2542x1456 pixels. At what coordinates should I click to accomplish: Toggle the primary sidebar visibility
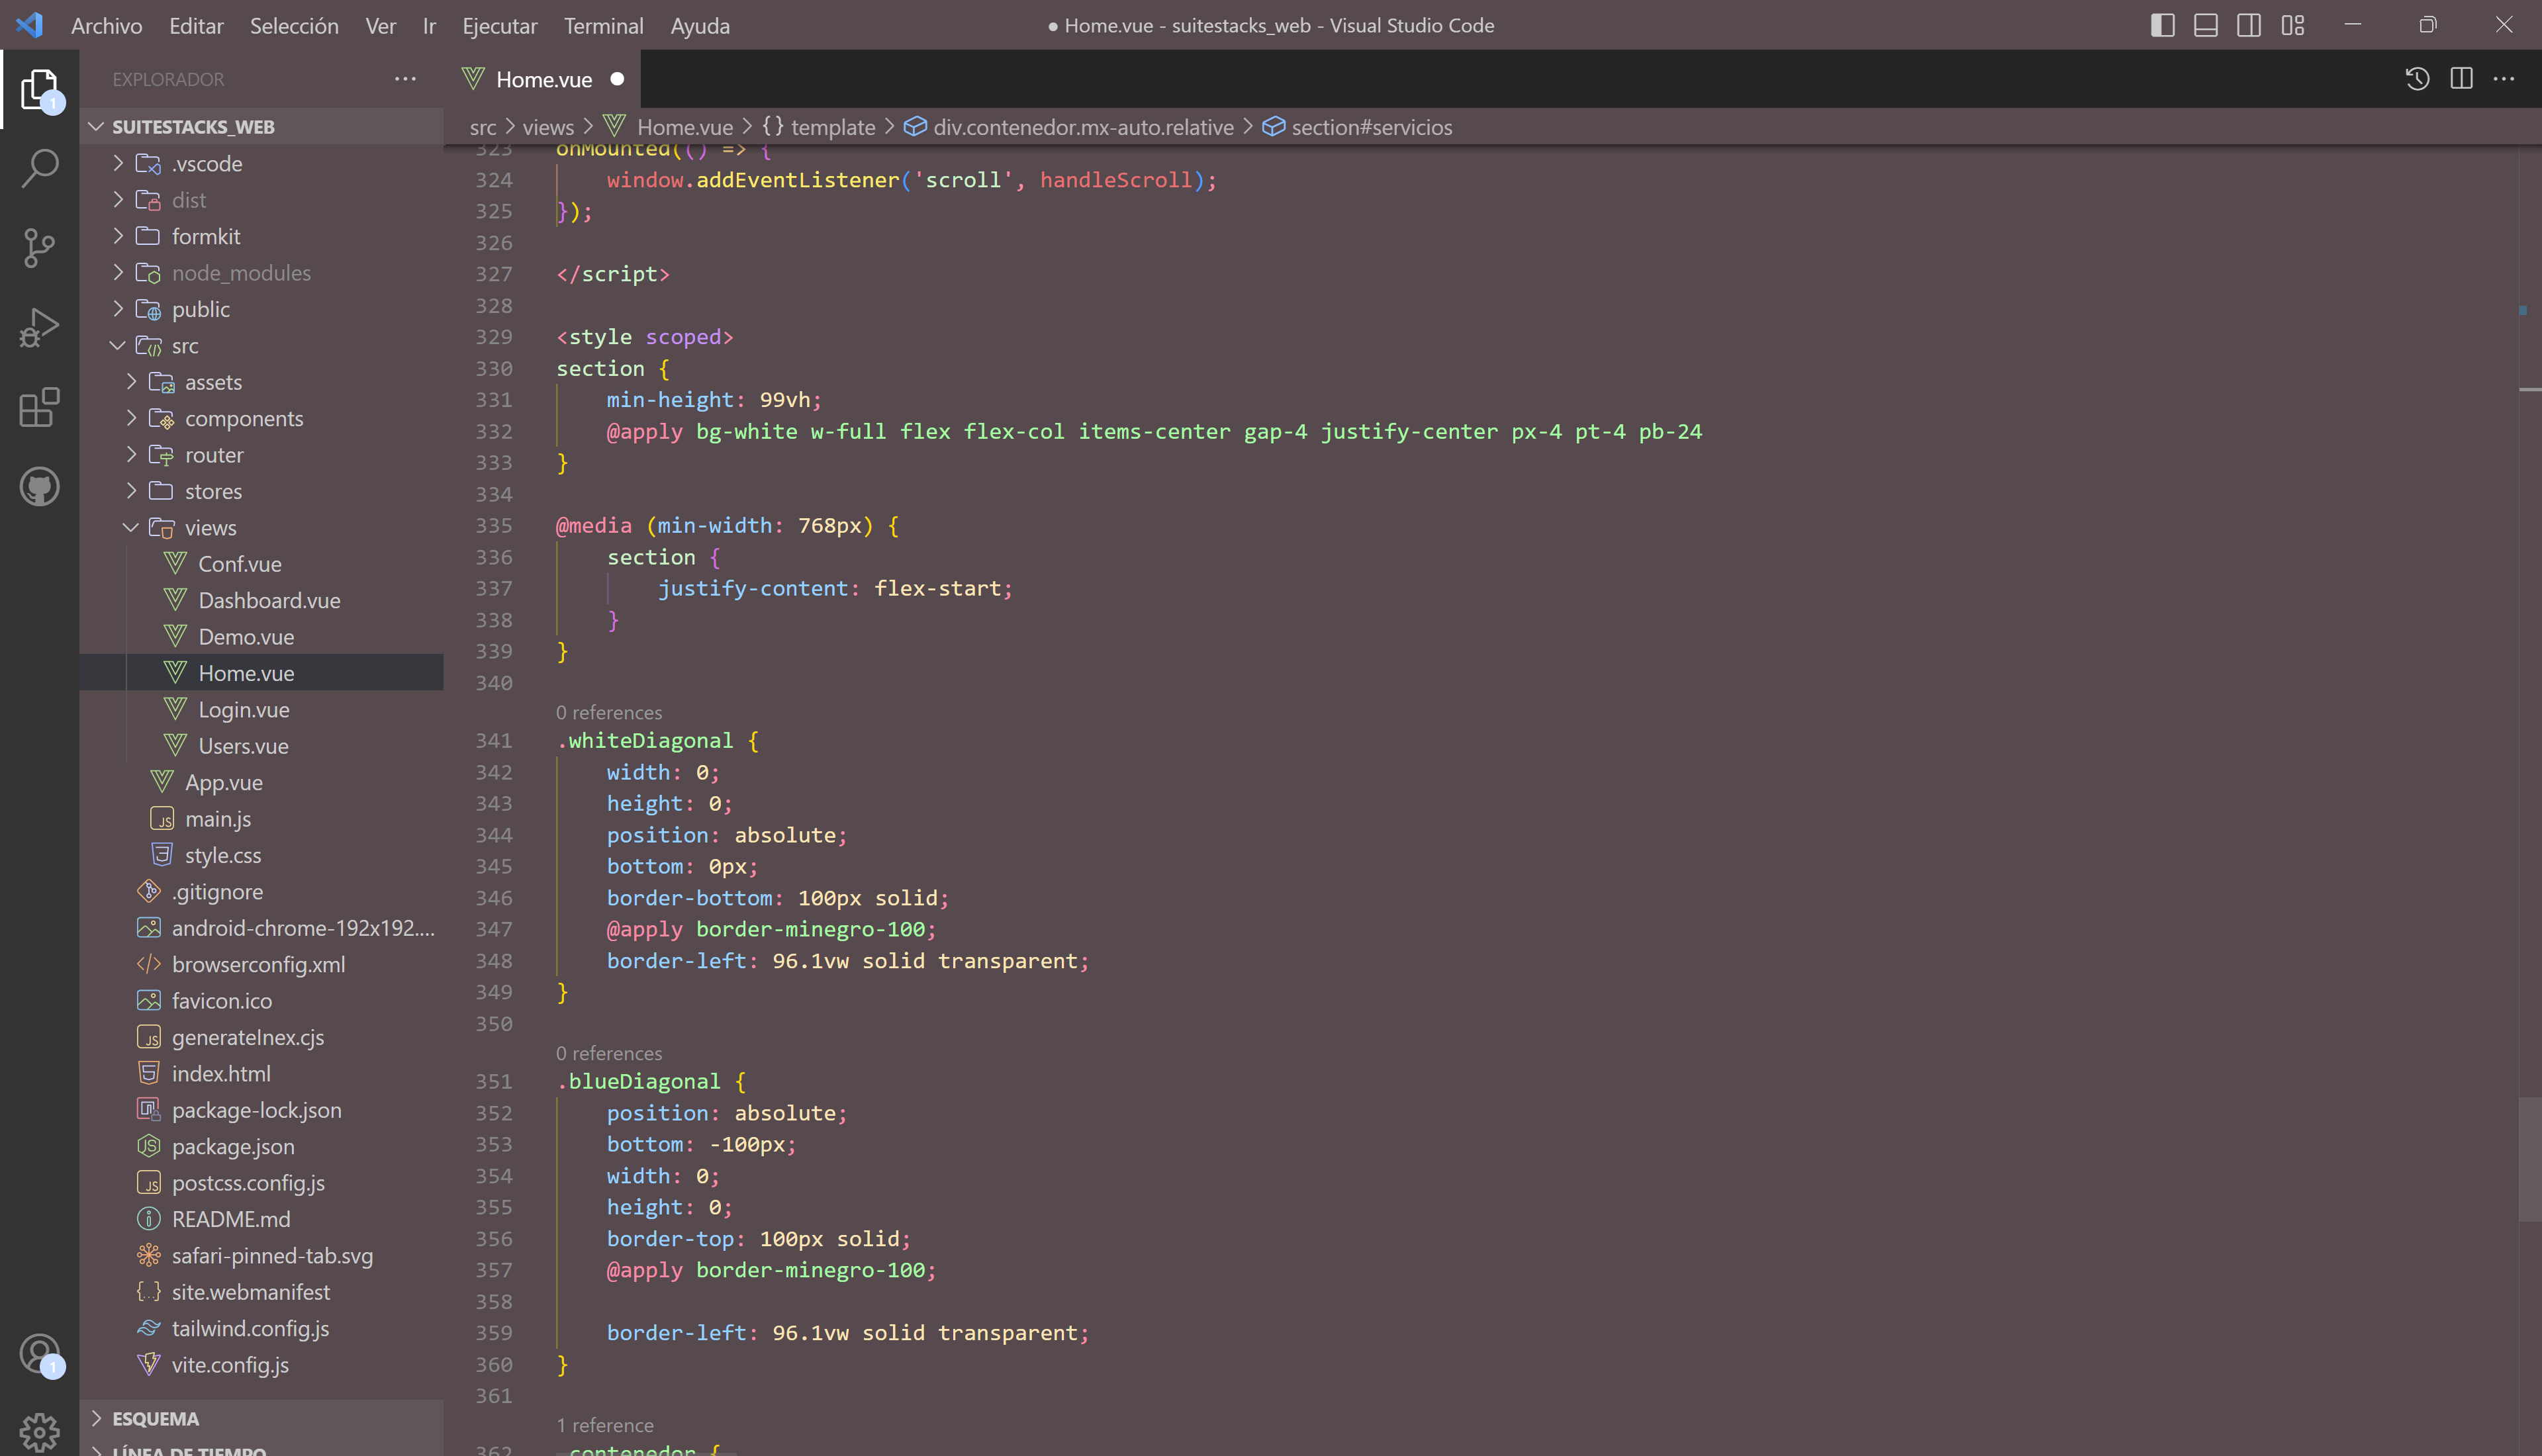2162,25
